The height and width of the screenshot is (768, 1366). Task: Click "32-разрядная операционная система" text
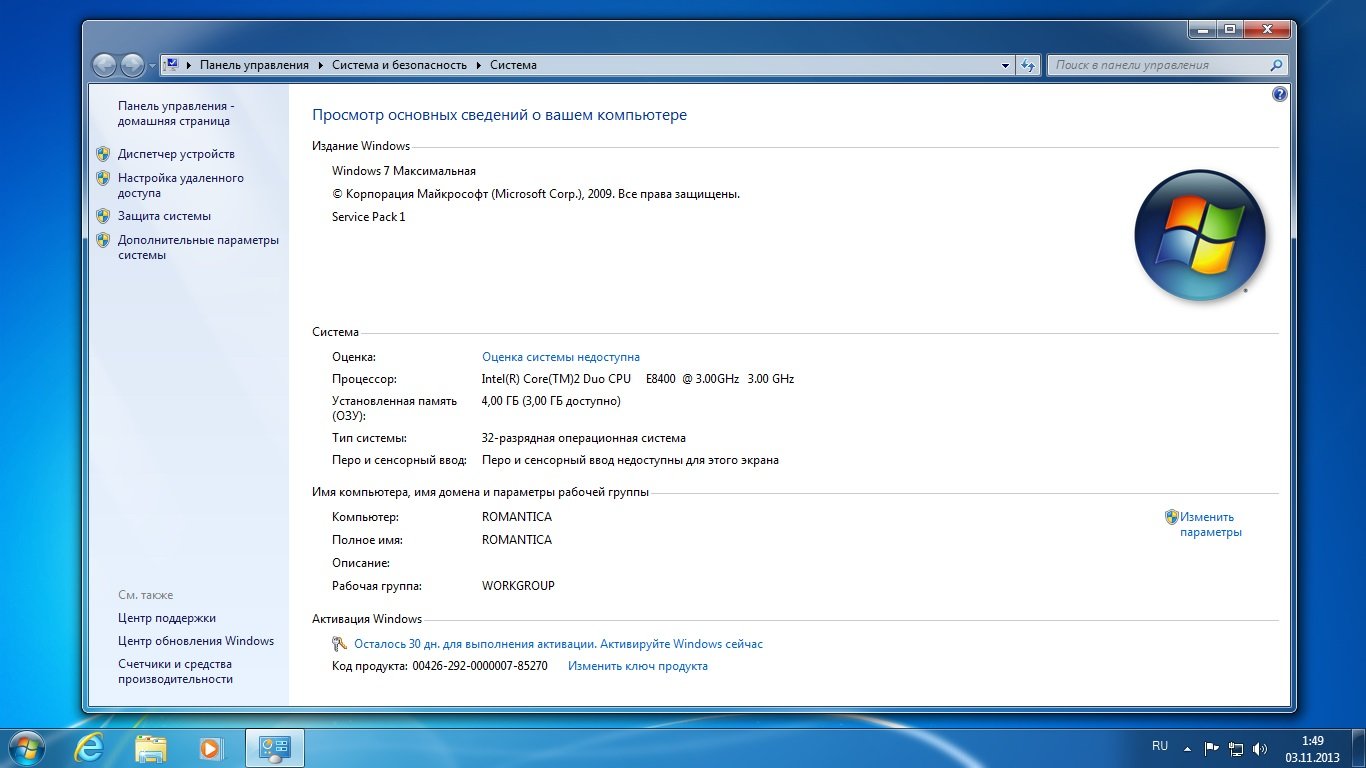[x=584, y=438]
